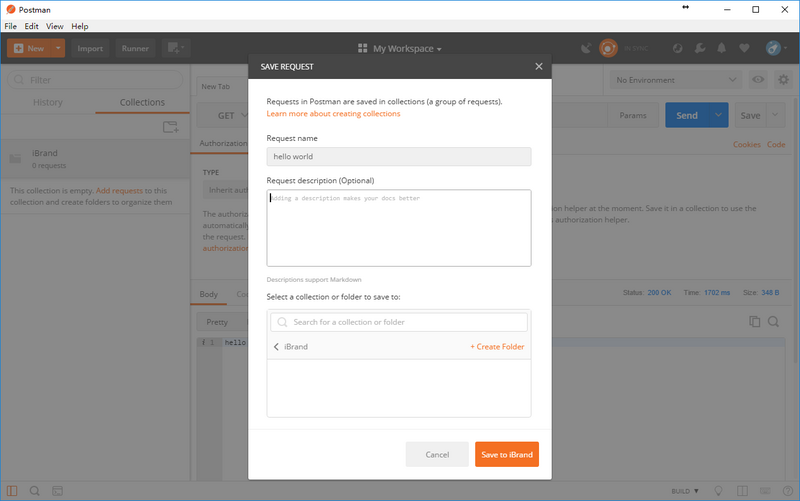Choose the Pretty response view
This screenshot has height=501, width=800.
[217, 322]
